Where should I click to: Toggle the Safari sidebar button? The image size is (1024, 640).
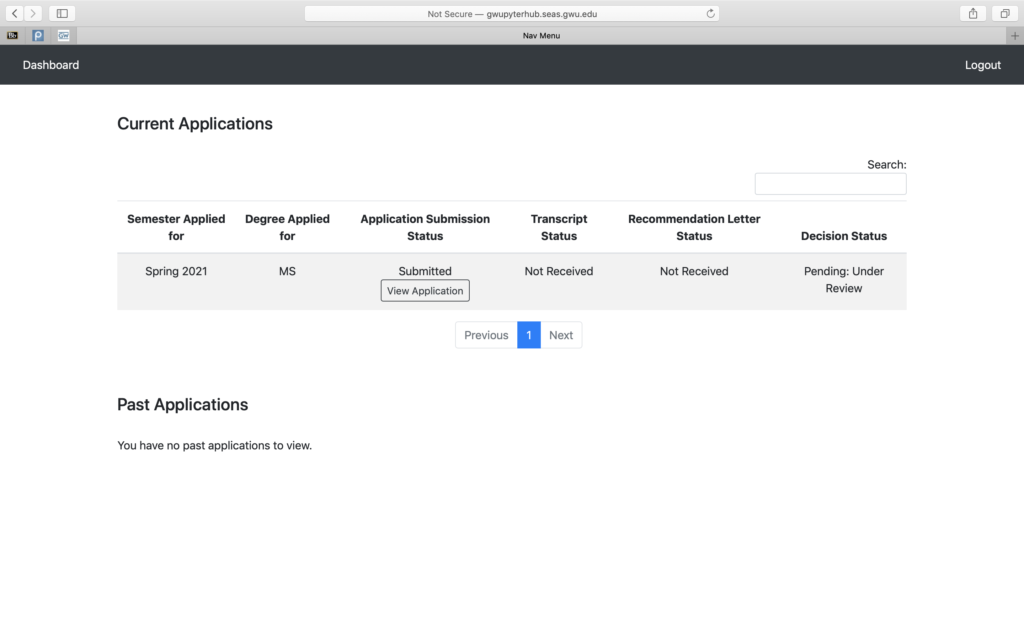pos(62,13)
